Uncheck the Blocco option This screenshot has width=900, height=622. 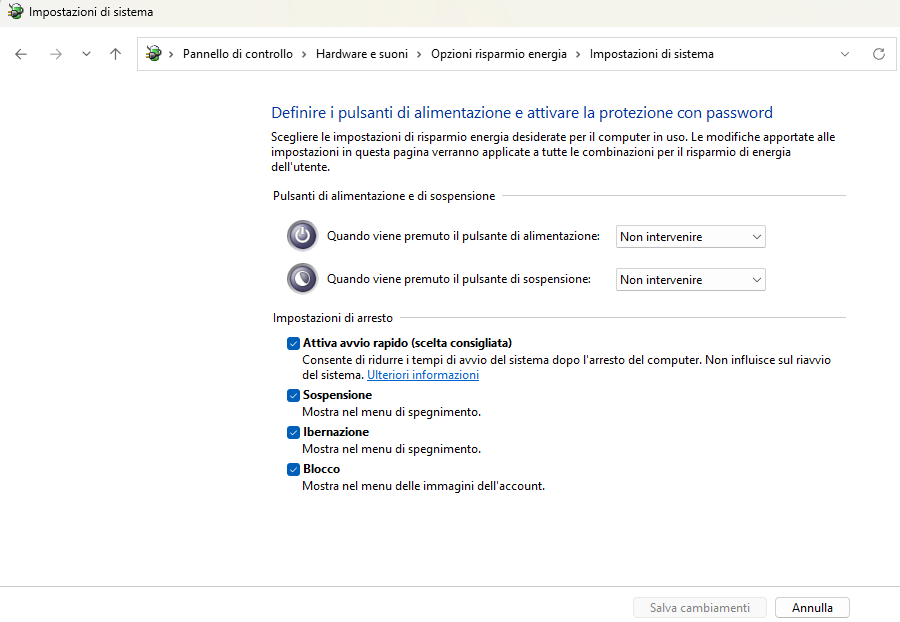coord(293,469)
